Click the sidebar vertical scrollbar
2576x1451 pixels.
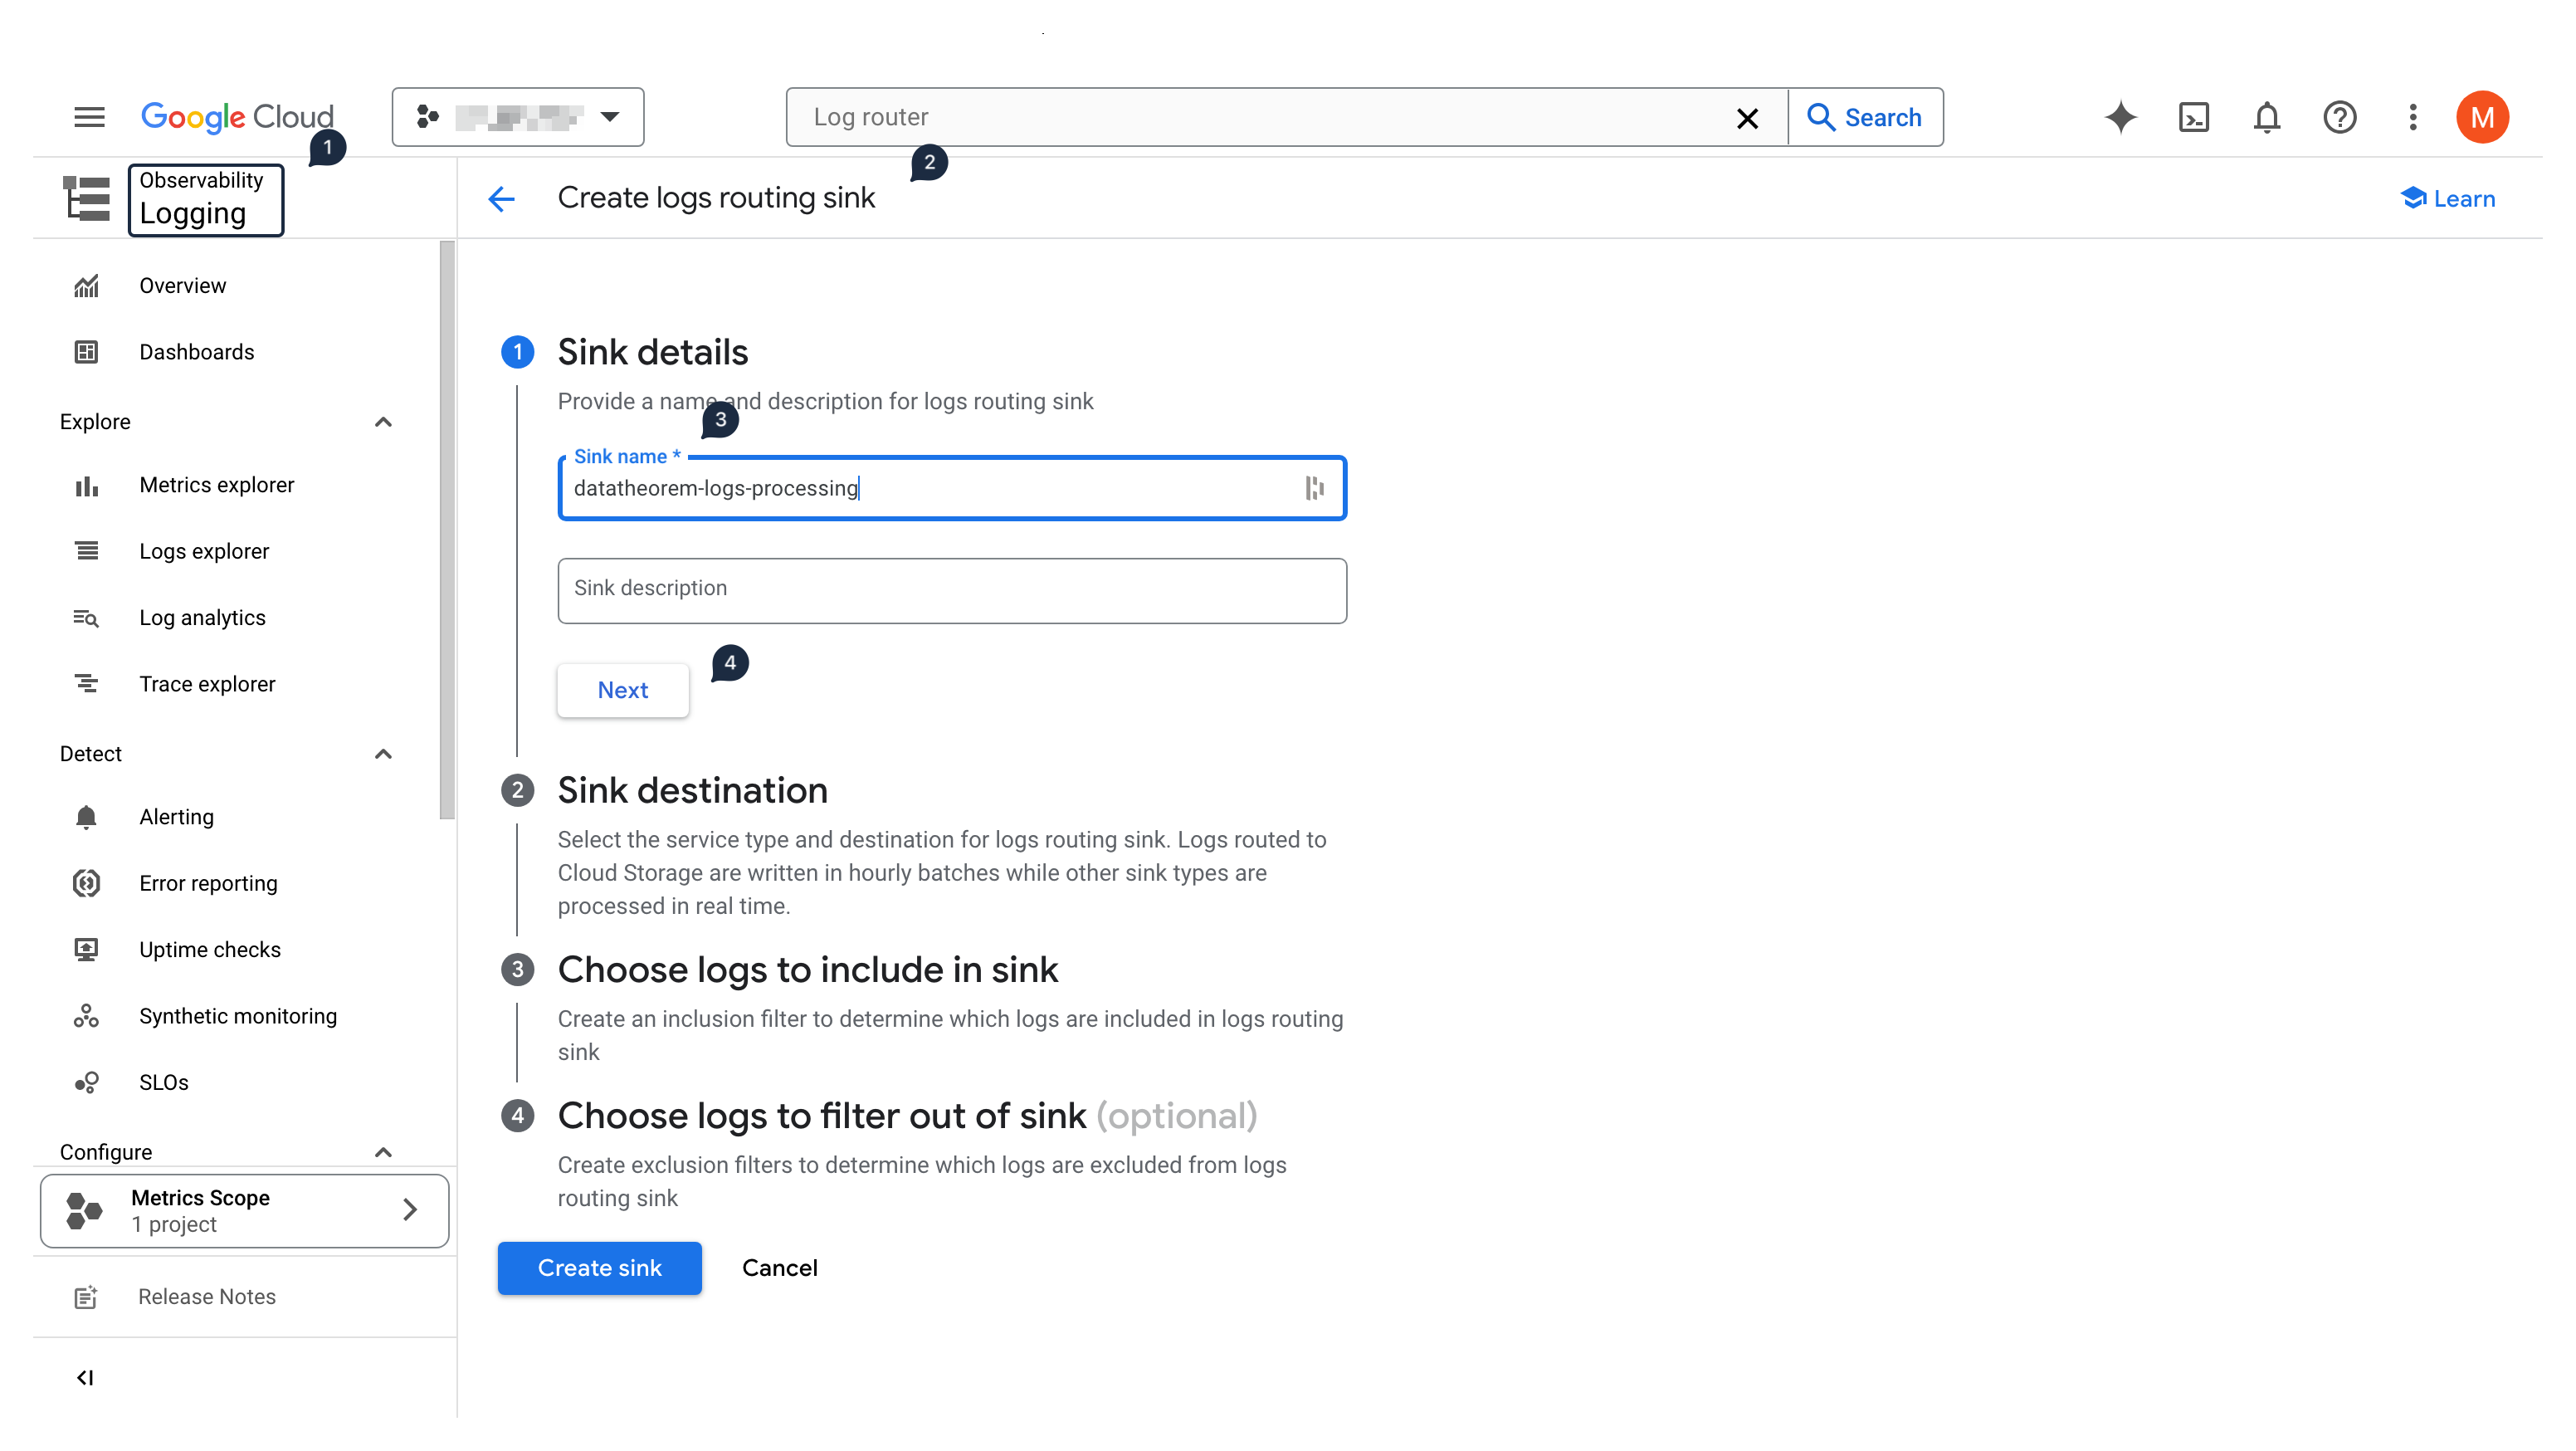click(x=447, y=530)
